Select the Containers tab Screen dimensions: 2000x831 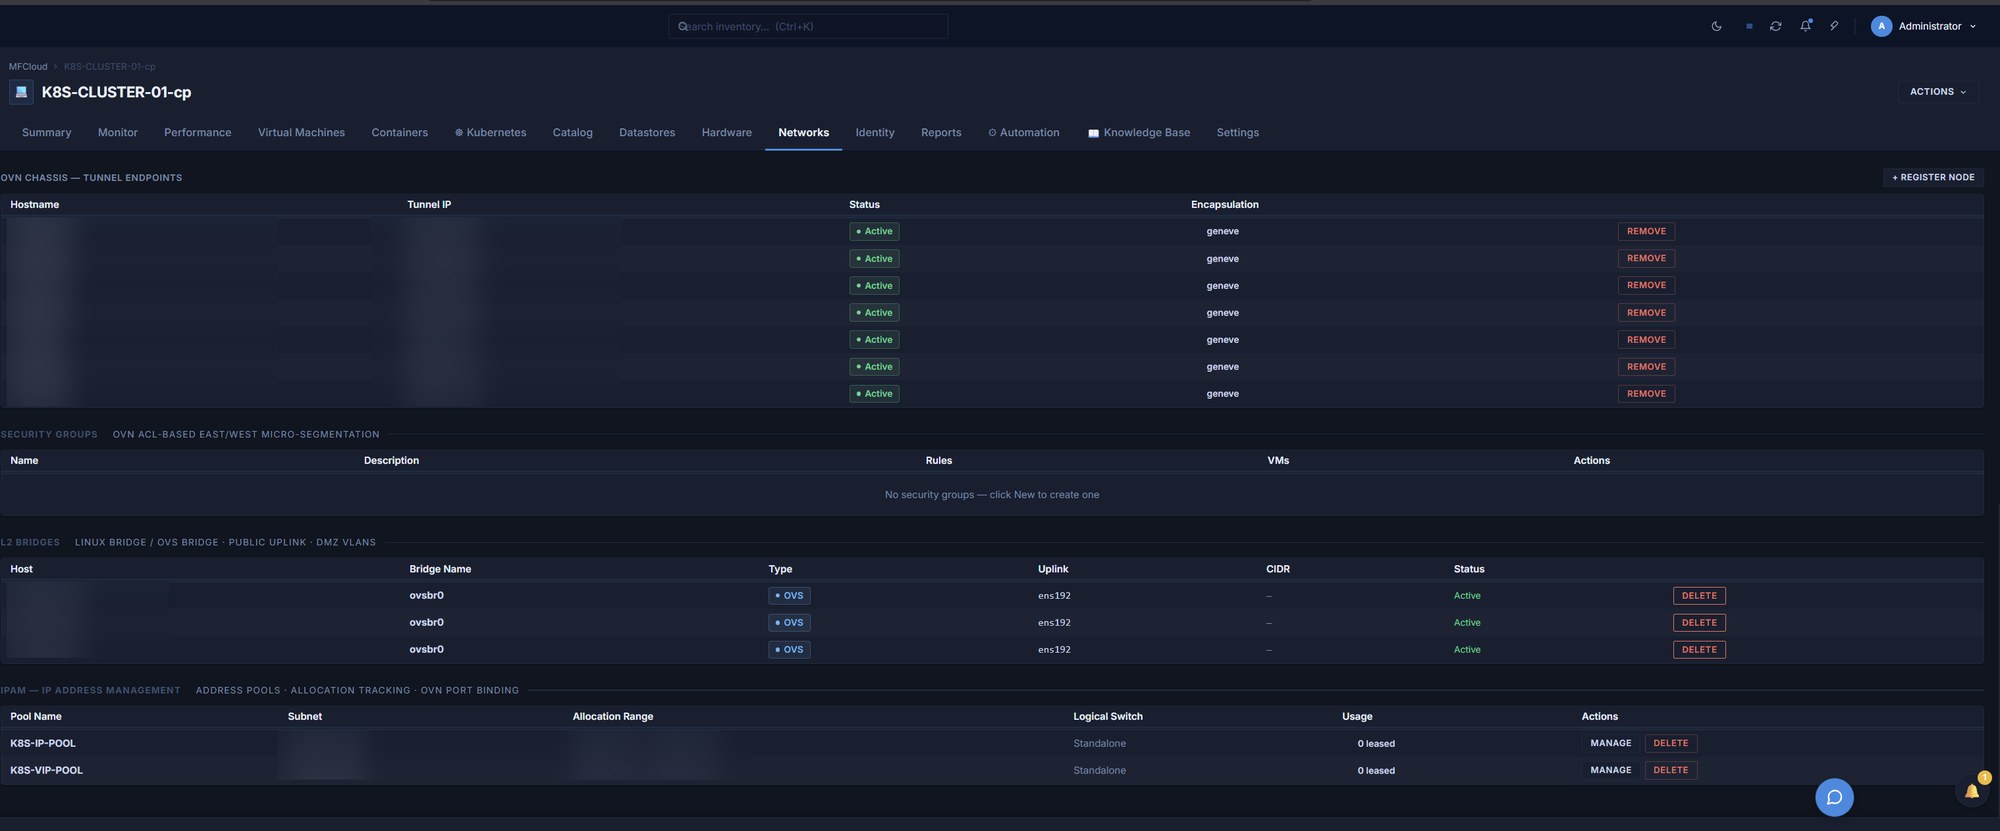[x=399, y=133]
